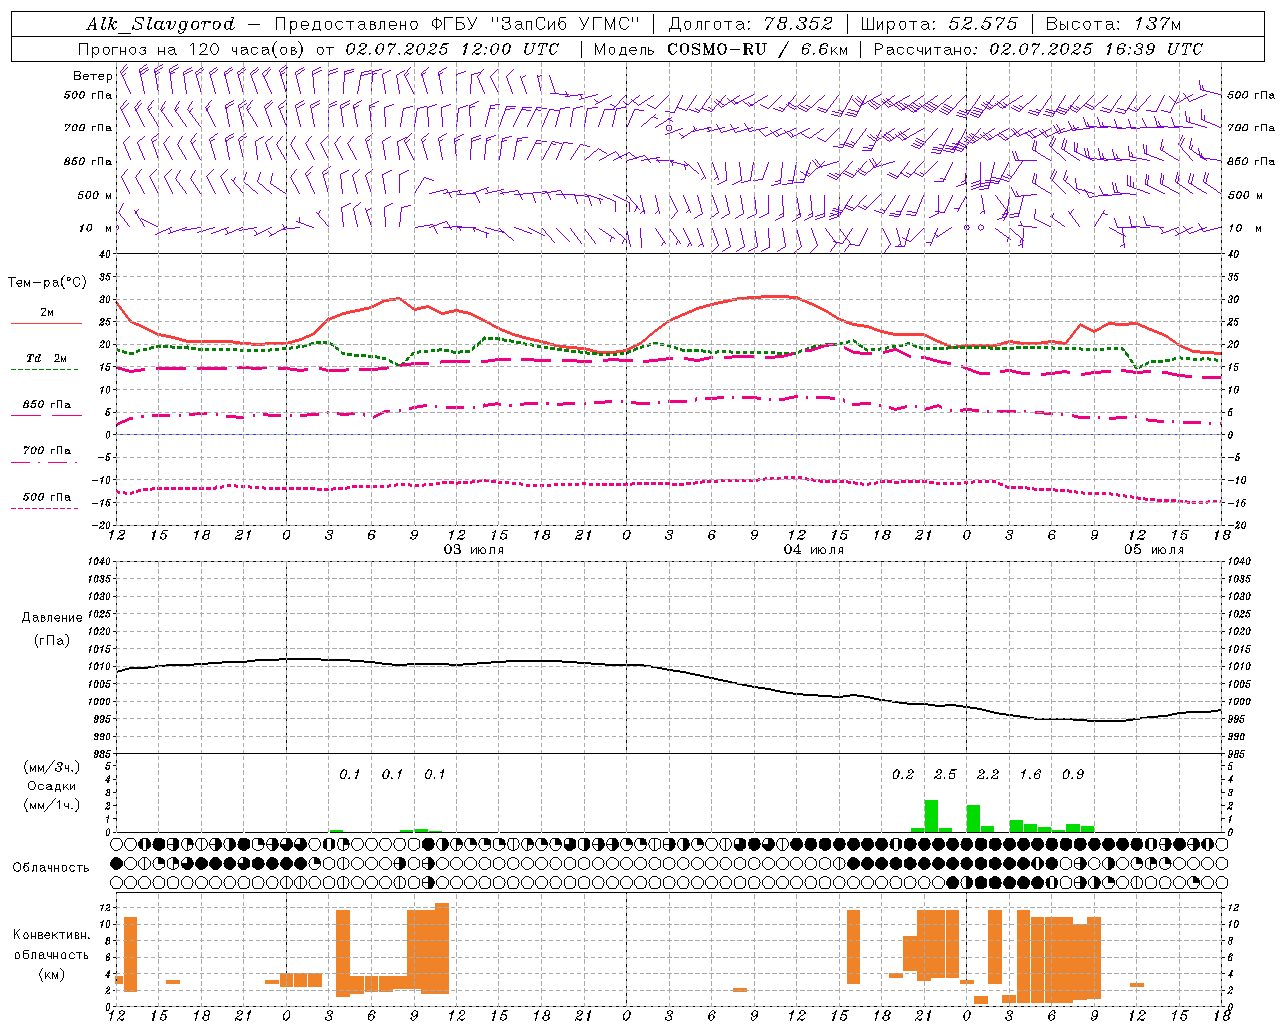The image size is (1280, 1024).
Task: Click the Конвективн. label
Action: pos(52,935)
